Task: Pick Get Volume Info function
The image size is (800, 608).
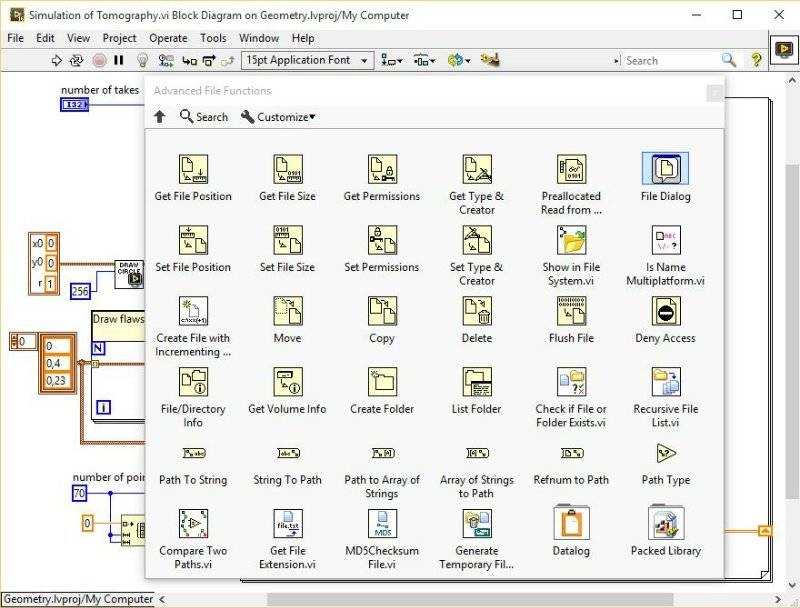Action: click(x=288, y=382)
